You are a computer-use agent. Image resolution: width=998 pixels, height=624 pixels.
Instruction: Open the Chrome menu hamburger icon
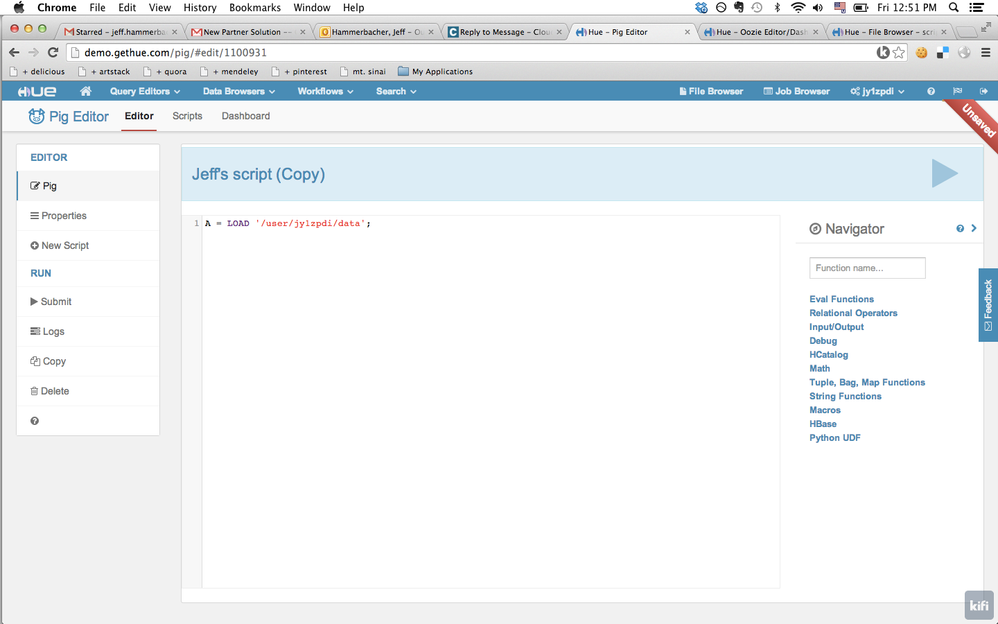click(985, 53)
